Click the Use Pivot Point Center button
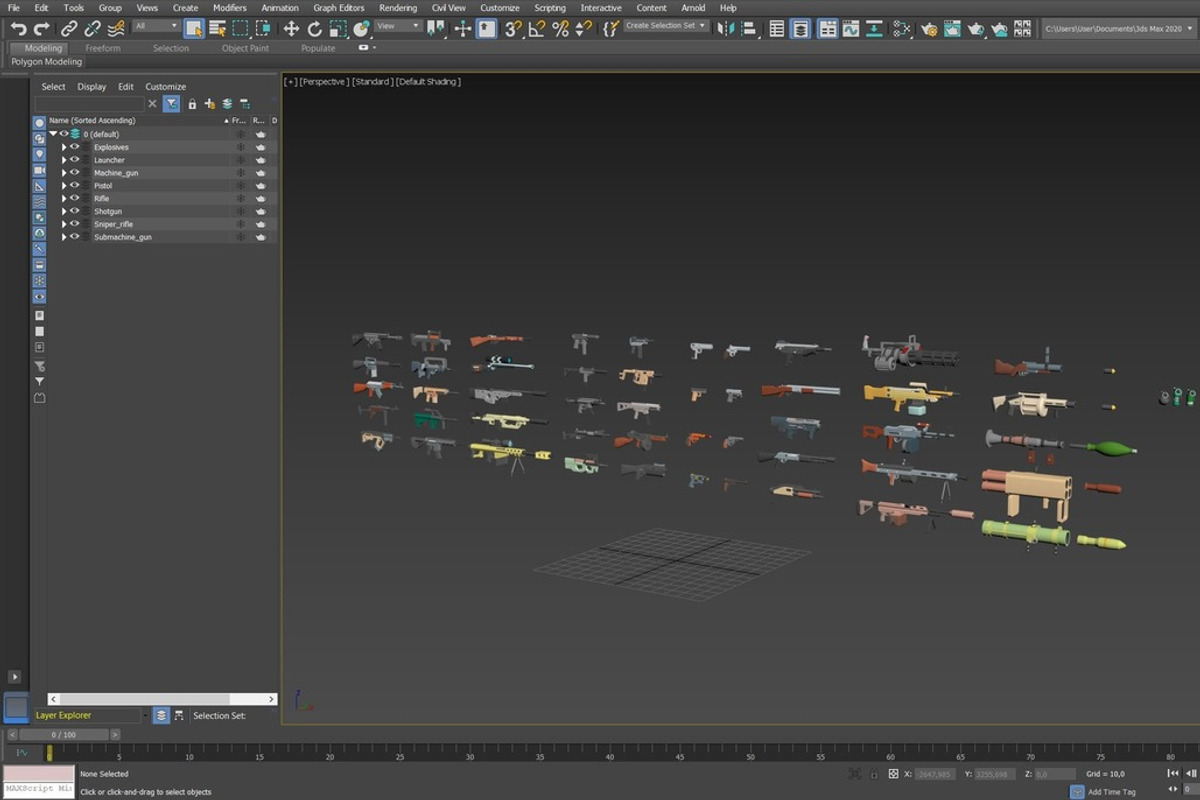Screen dimensions: 1200x800 tap(438, 29)
